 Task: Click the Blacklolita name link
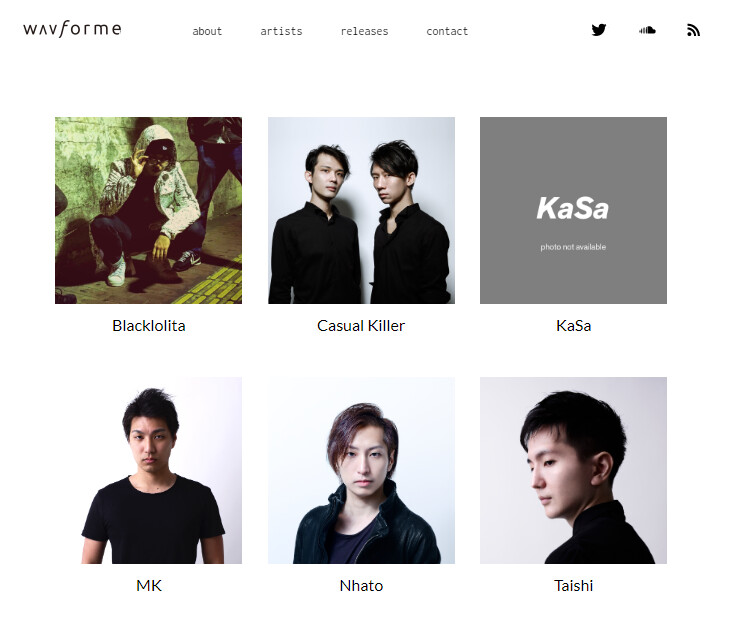(149, 326)
